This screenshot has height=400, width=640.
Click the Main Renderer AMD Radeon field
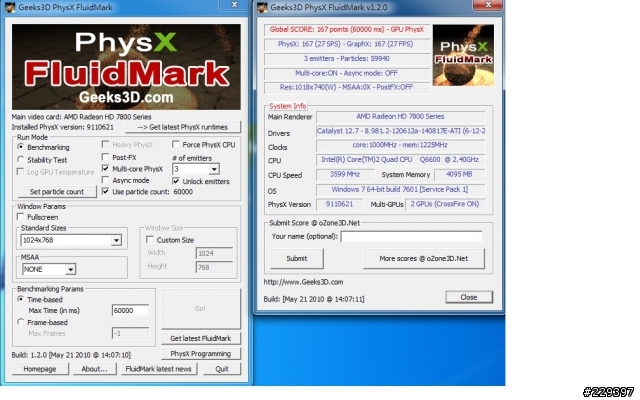400,117
